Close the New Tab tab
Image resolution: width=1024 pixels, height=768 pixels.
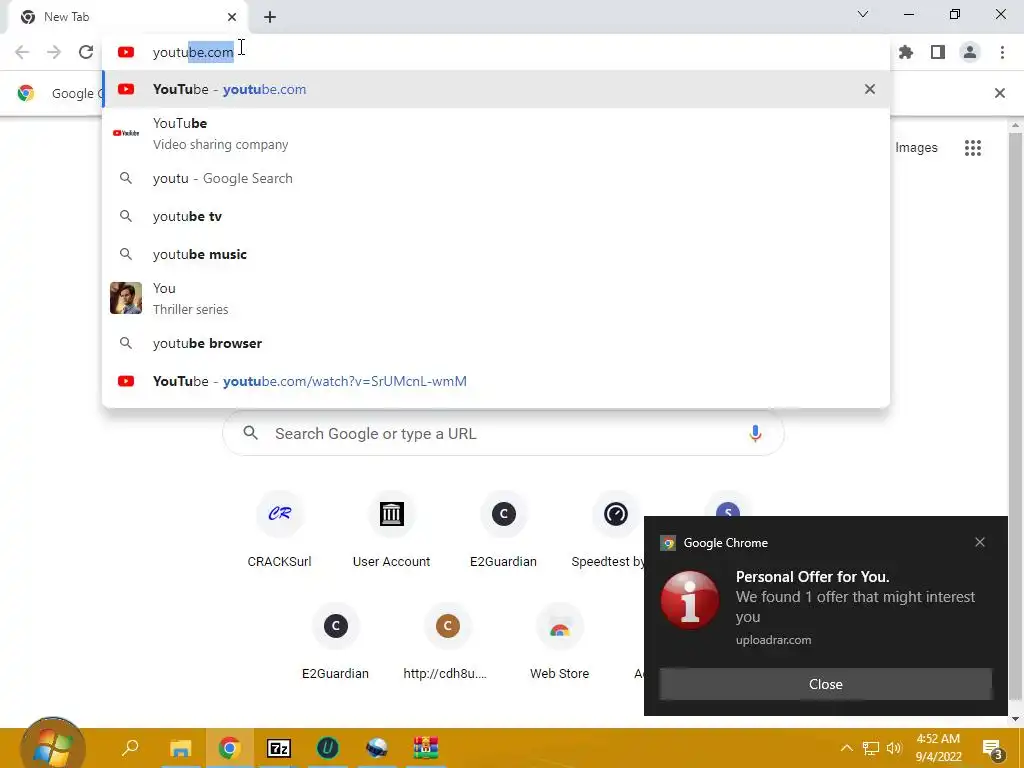pyautogui.click(x=232, y=17)
